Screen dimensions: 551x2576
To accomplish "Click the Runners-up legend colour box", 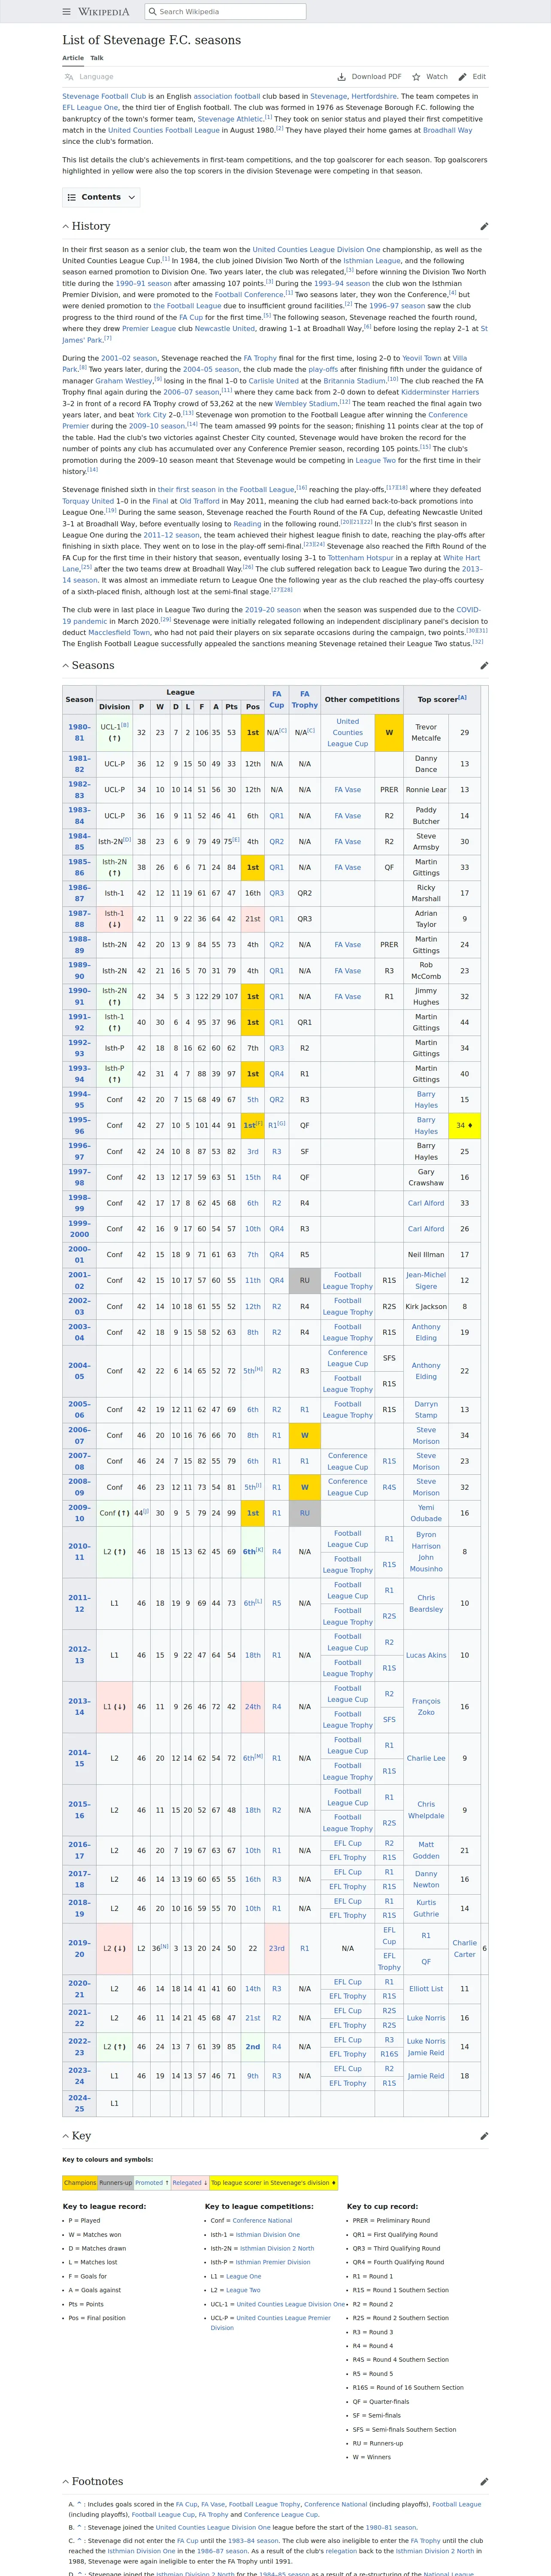I will pyautogui.click(x=116, y=2183).
